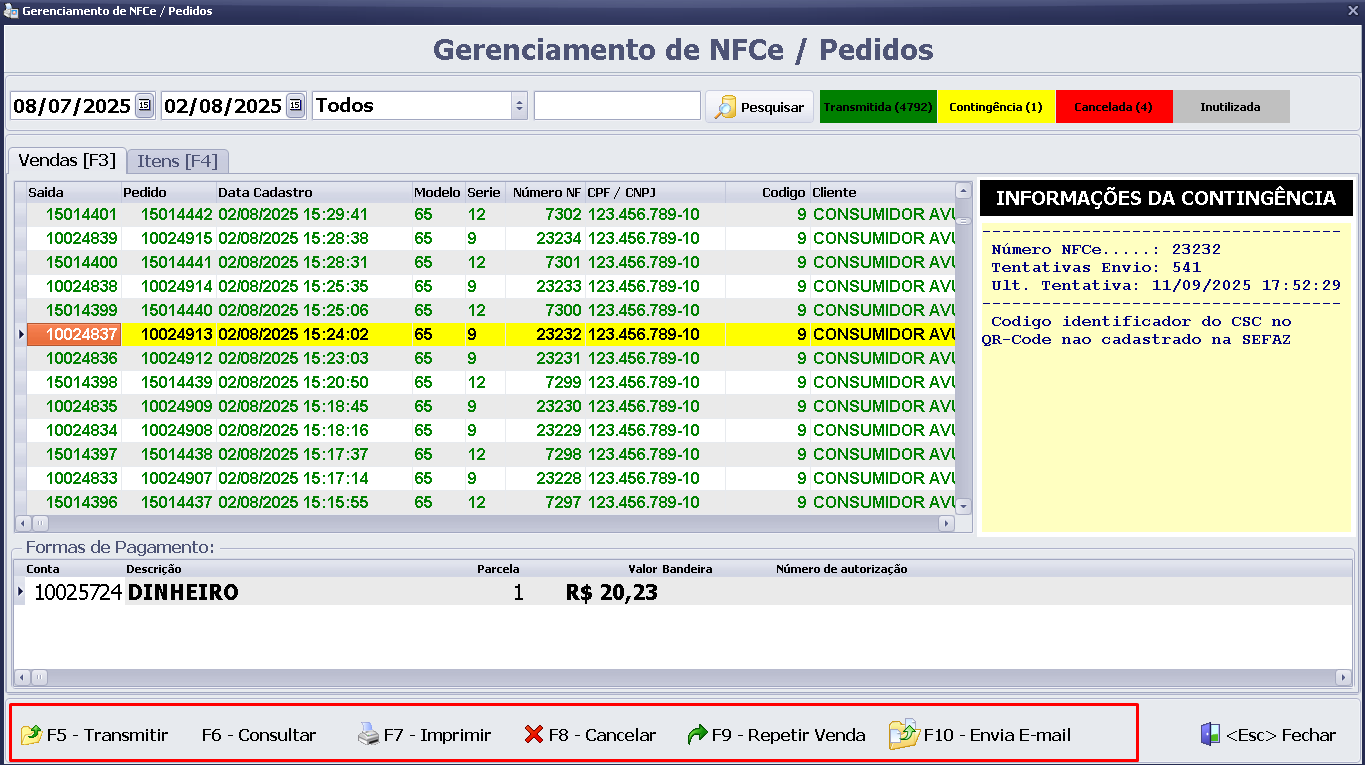Screen dimensions: 1365x765
Task: Click the F7 Imprimir printer icon
Action: [368, 735]
